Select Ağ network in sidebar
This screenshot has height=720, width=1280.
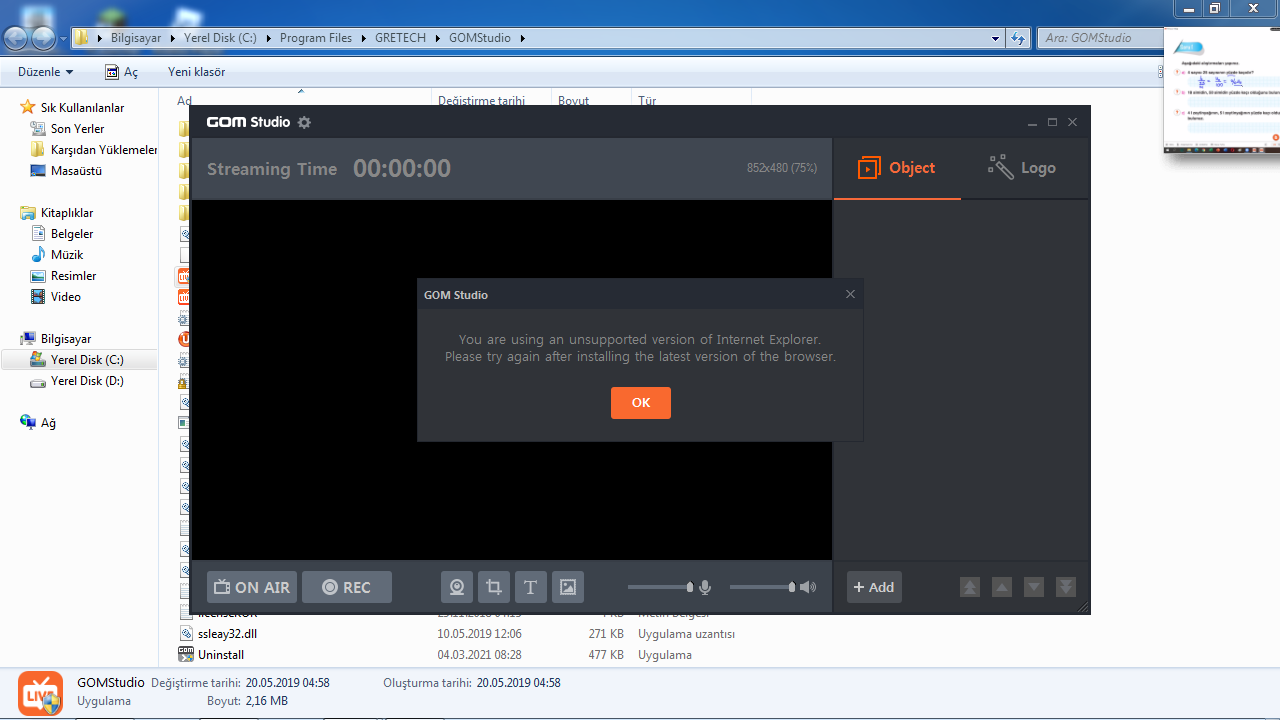48,423
